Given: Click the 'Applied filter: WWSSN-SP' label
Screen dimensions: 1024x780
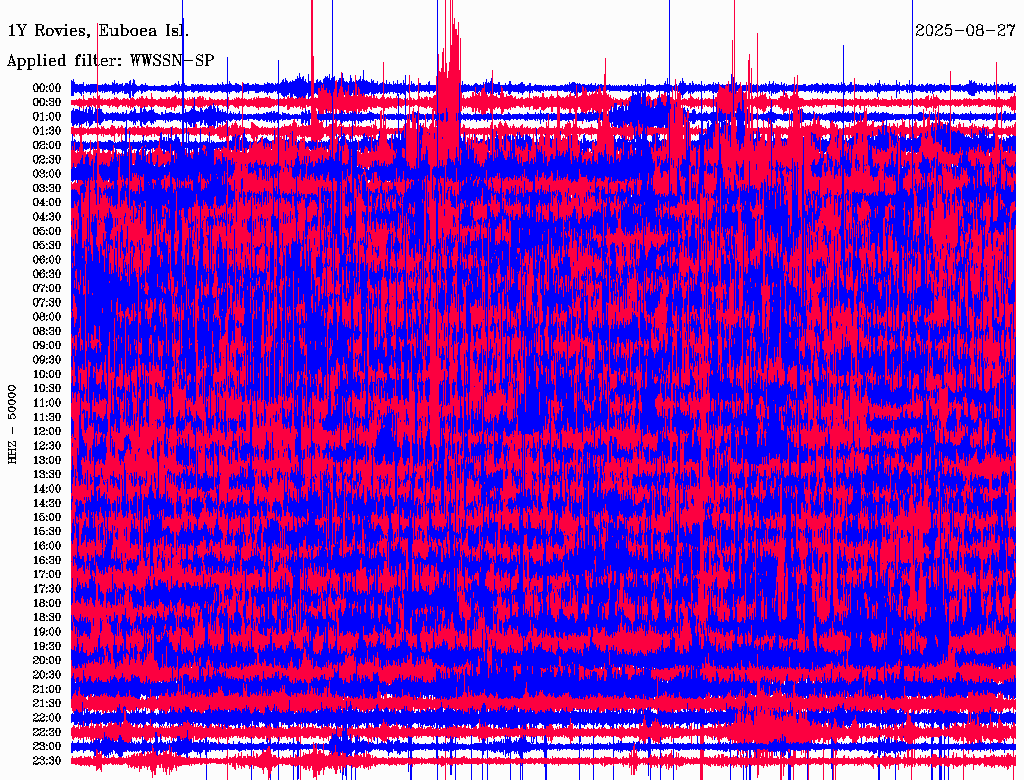Looking at the screenshot, I should [x=110, y=61].
